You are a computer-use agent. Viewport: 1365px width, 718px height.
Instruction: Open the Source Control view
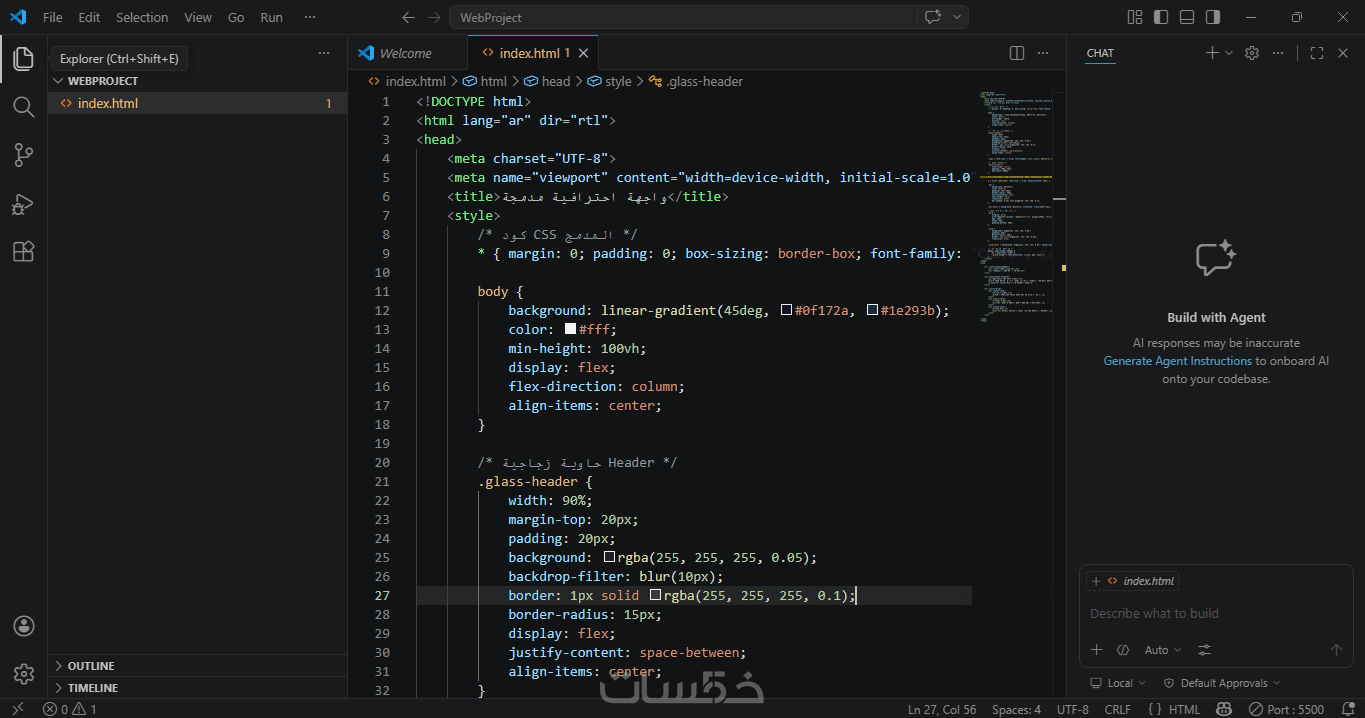tap(23, 155)
